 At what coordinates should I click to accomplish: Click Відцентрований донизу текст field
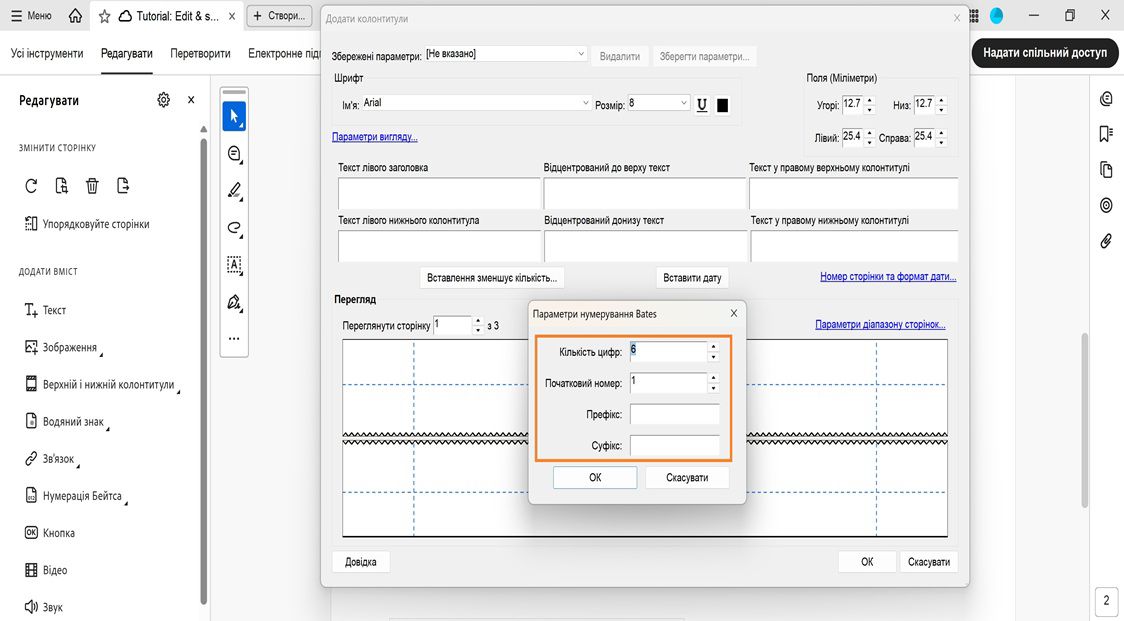tap(645, 246)
